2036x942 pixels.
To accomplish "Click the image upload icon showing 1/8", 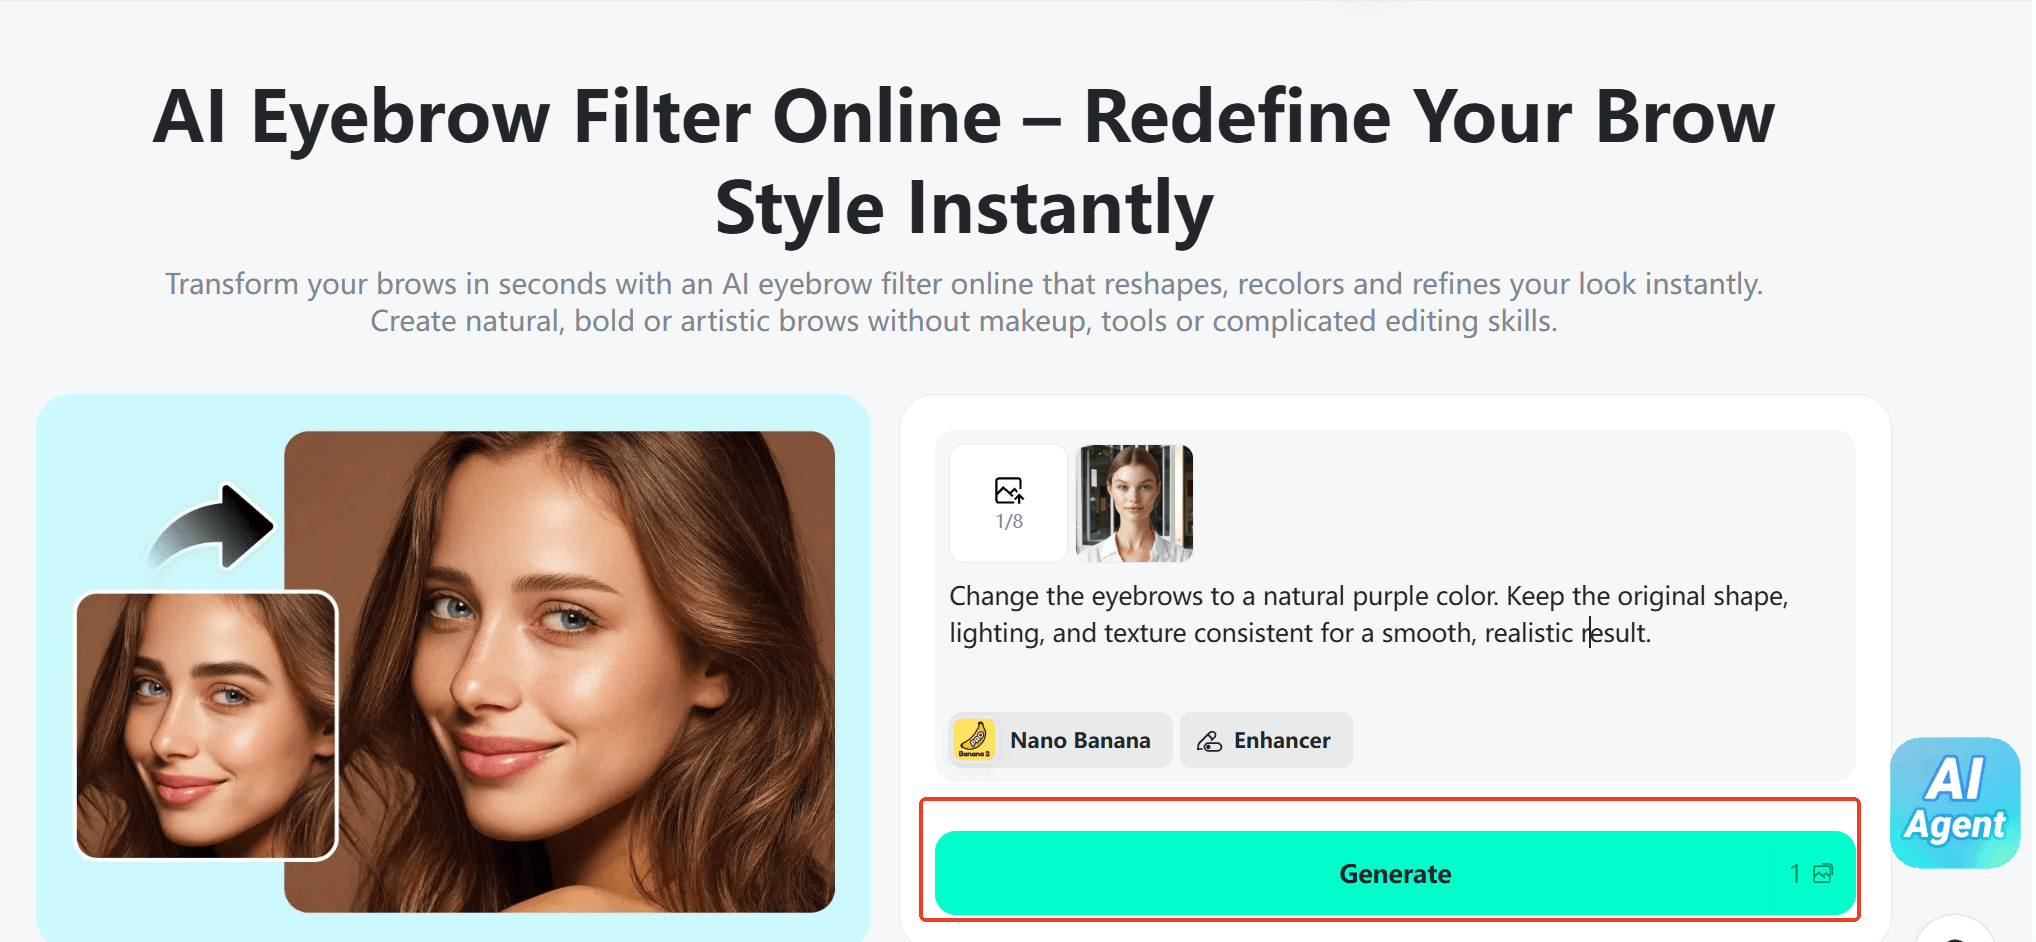I will [1007, 503].
